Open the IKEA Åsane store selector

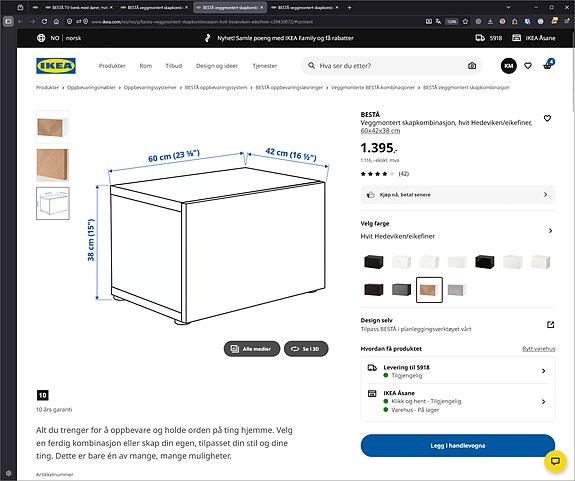point(534,38)
